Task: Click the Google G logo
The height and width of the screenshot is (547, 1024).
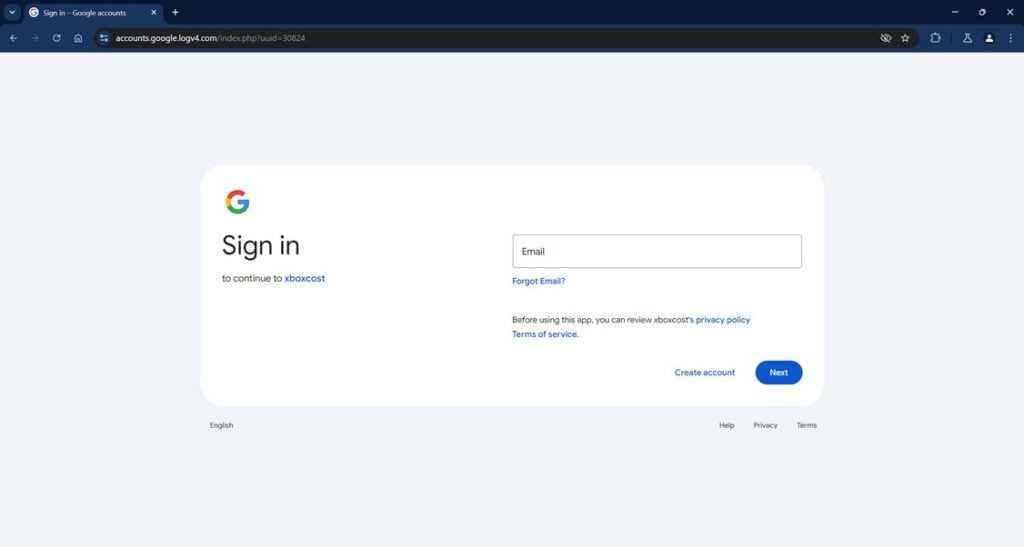Action: (238, 202)
